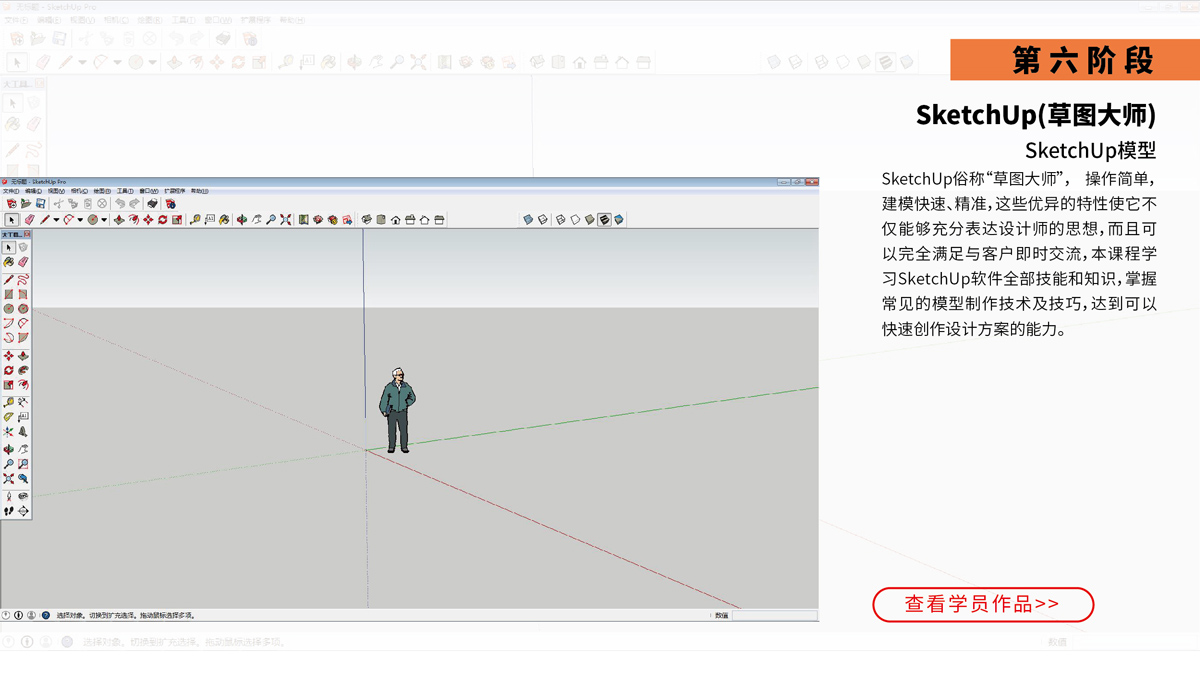Choose Rectangle tool in large tool set
1200x678 pixels.
(9, 294)
